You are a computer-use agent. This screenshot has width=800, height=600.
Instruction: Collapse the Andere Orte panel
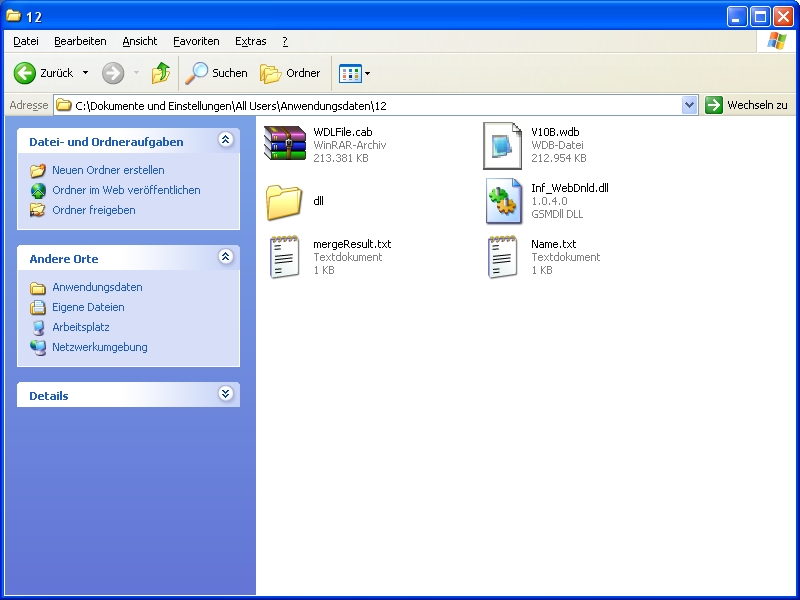point(226,256)
